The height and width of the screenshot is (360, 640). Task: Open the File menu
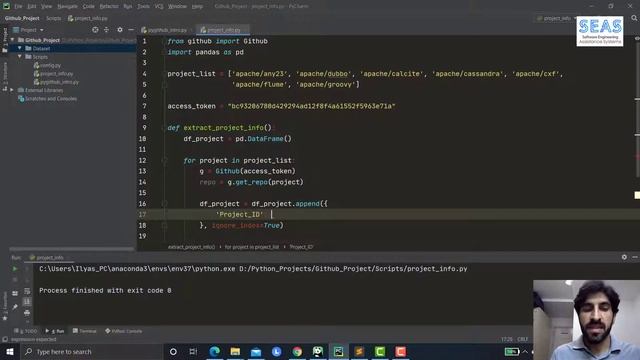click(x=18, y=7)
